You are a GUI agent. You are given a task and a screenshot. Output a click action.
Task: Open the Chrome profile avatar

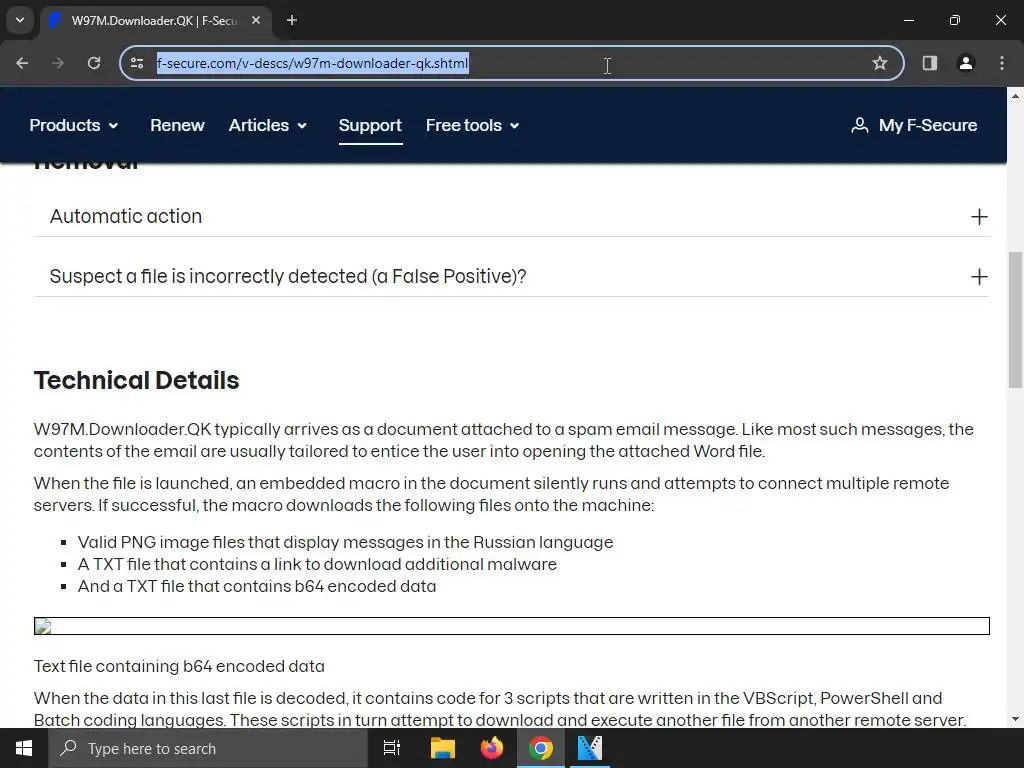[965, 63]
